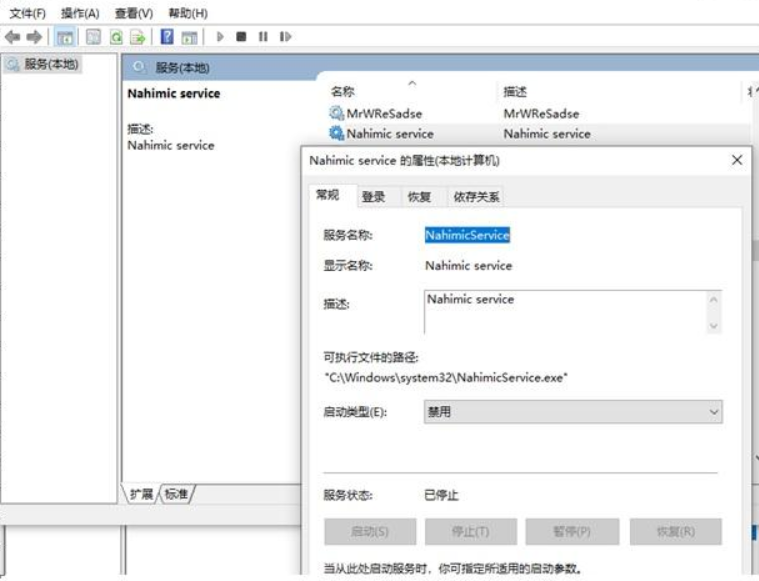Click the 暂停(P) button

click(572, 532)
